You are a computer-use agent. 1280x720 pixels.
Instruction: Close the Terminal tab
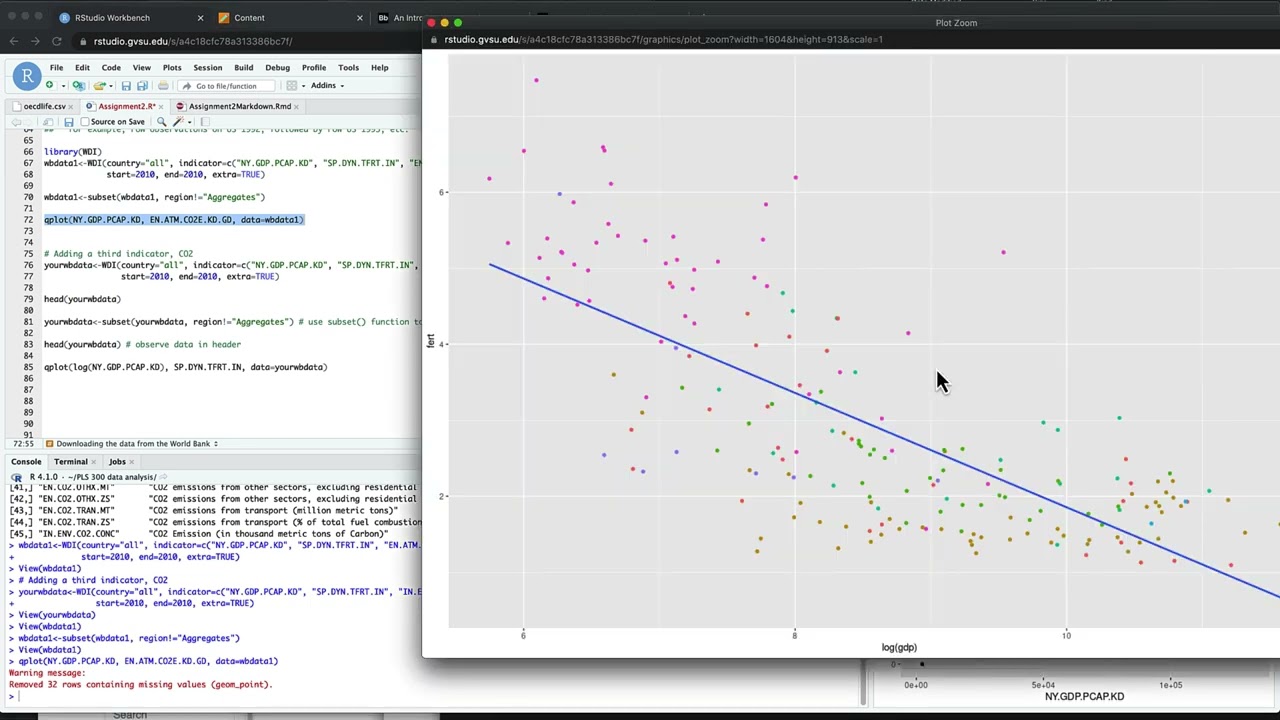point(94,462)
